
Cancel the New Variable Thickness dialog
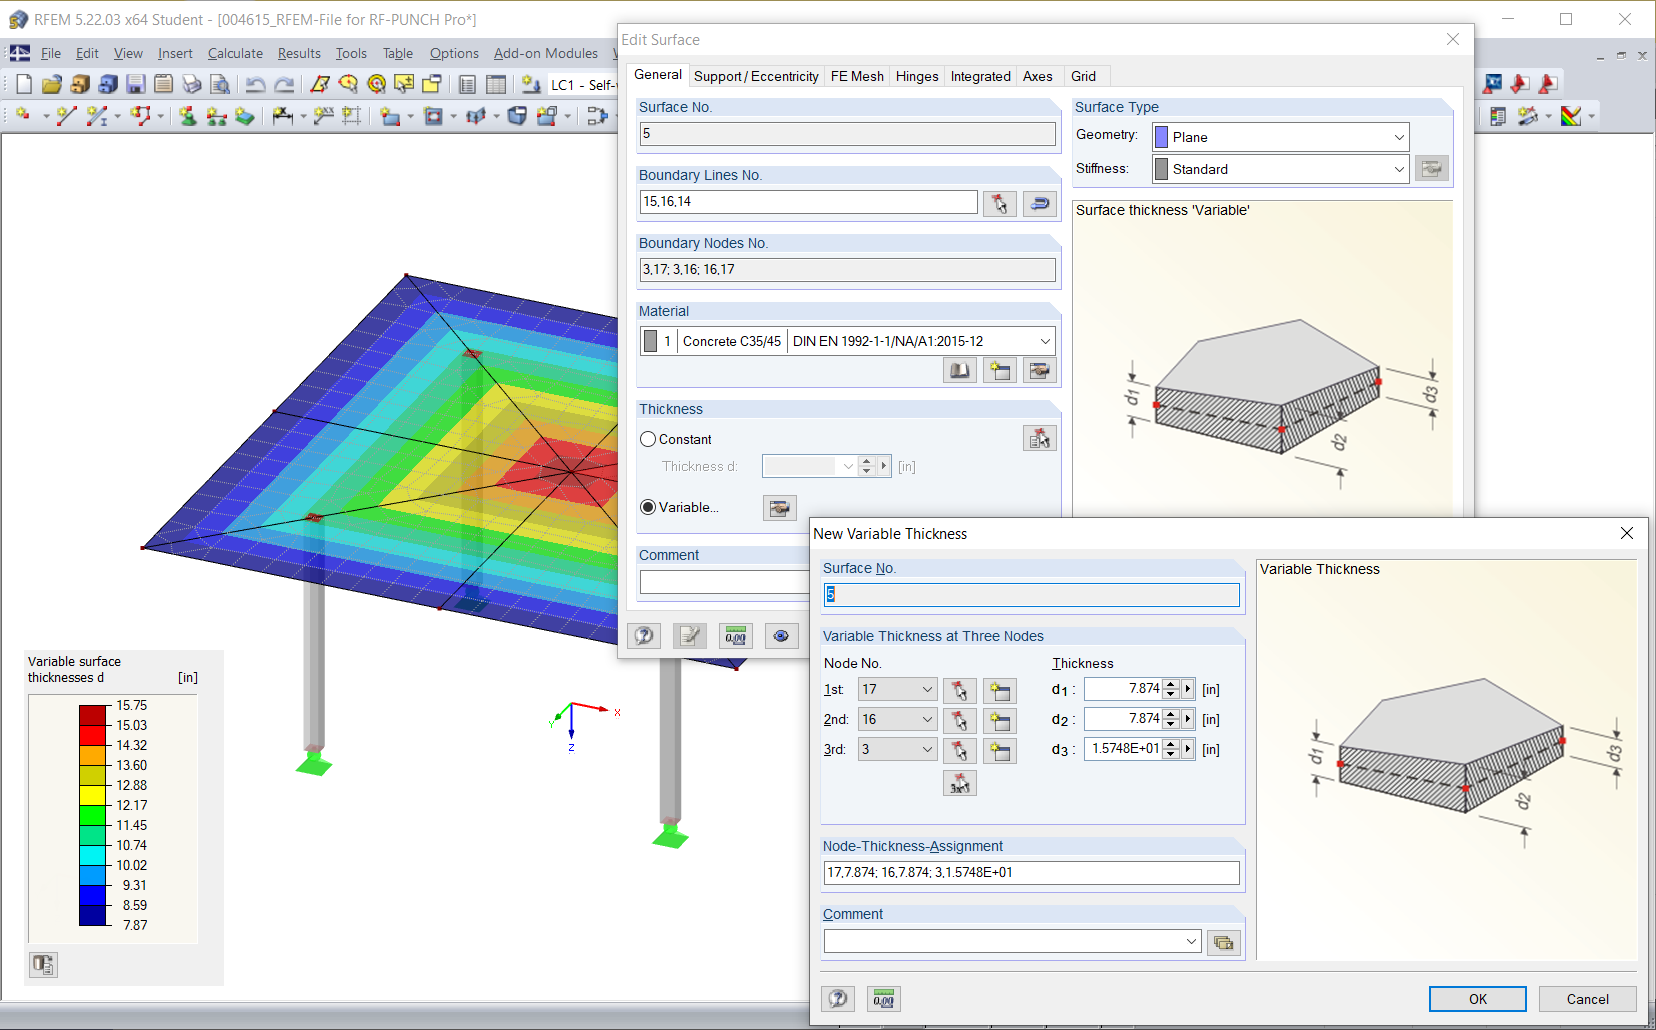[x=1586, y=998]
